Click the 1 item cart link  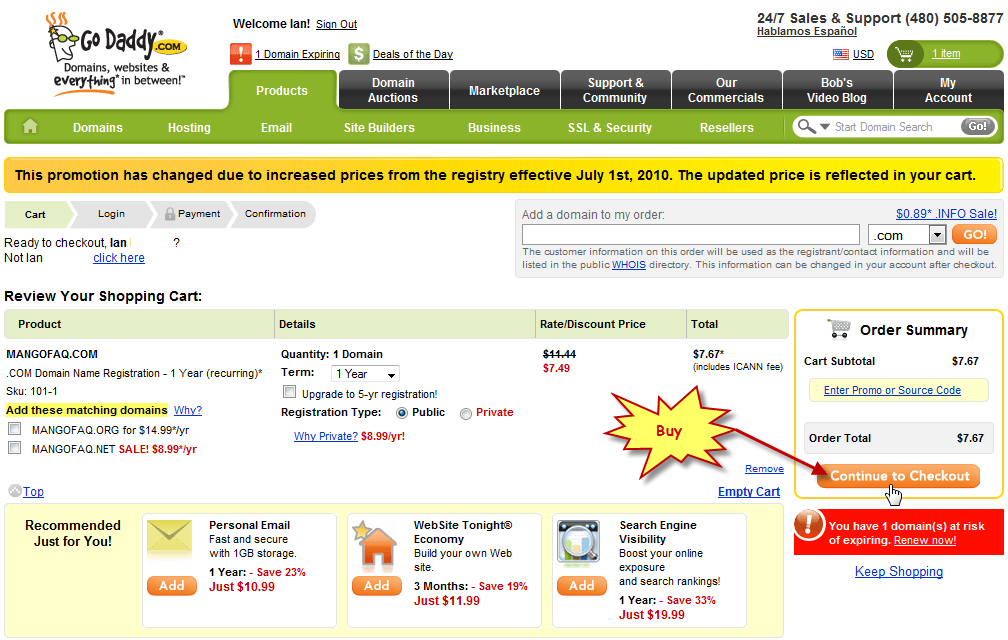(946, 53)
